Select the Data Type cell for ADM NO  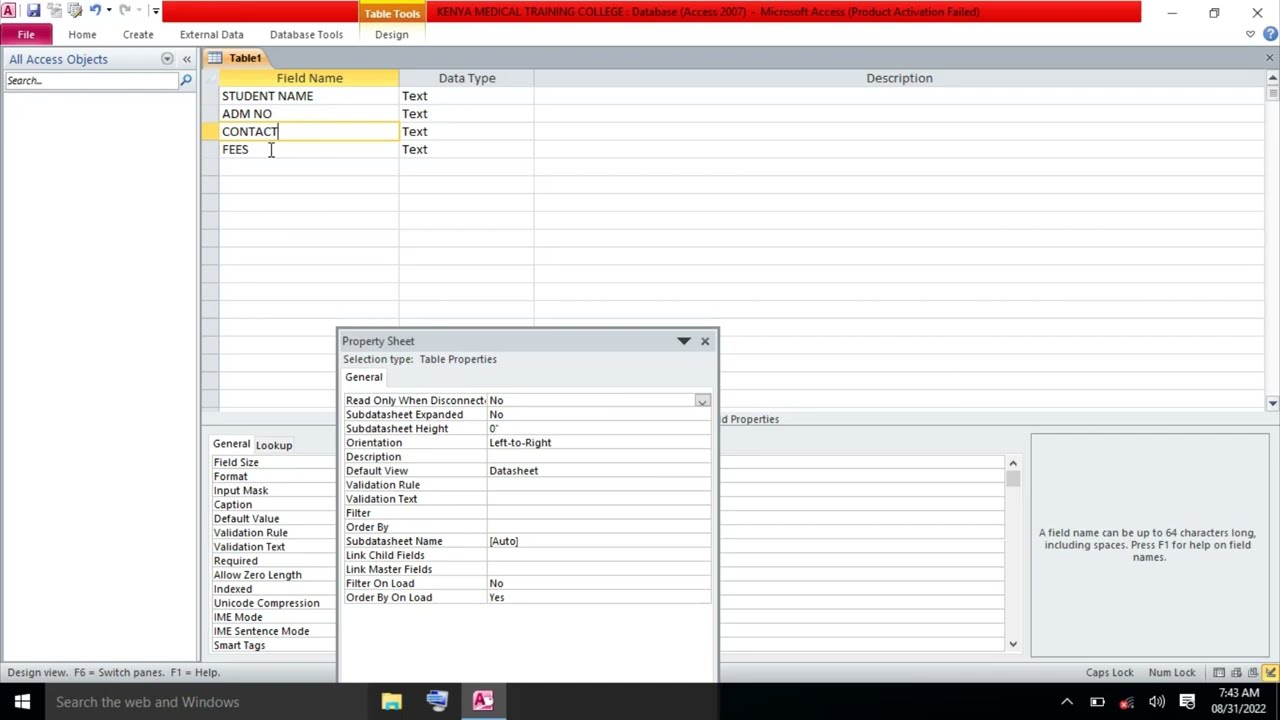pyautogui.click(x=466, y=114)
